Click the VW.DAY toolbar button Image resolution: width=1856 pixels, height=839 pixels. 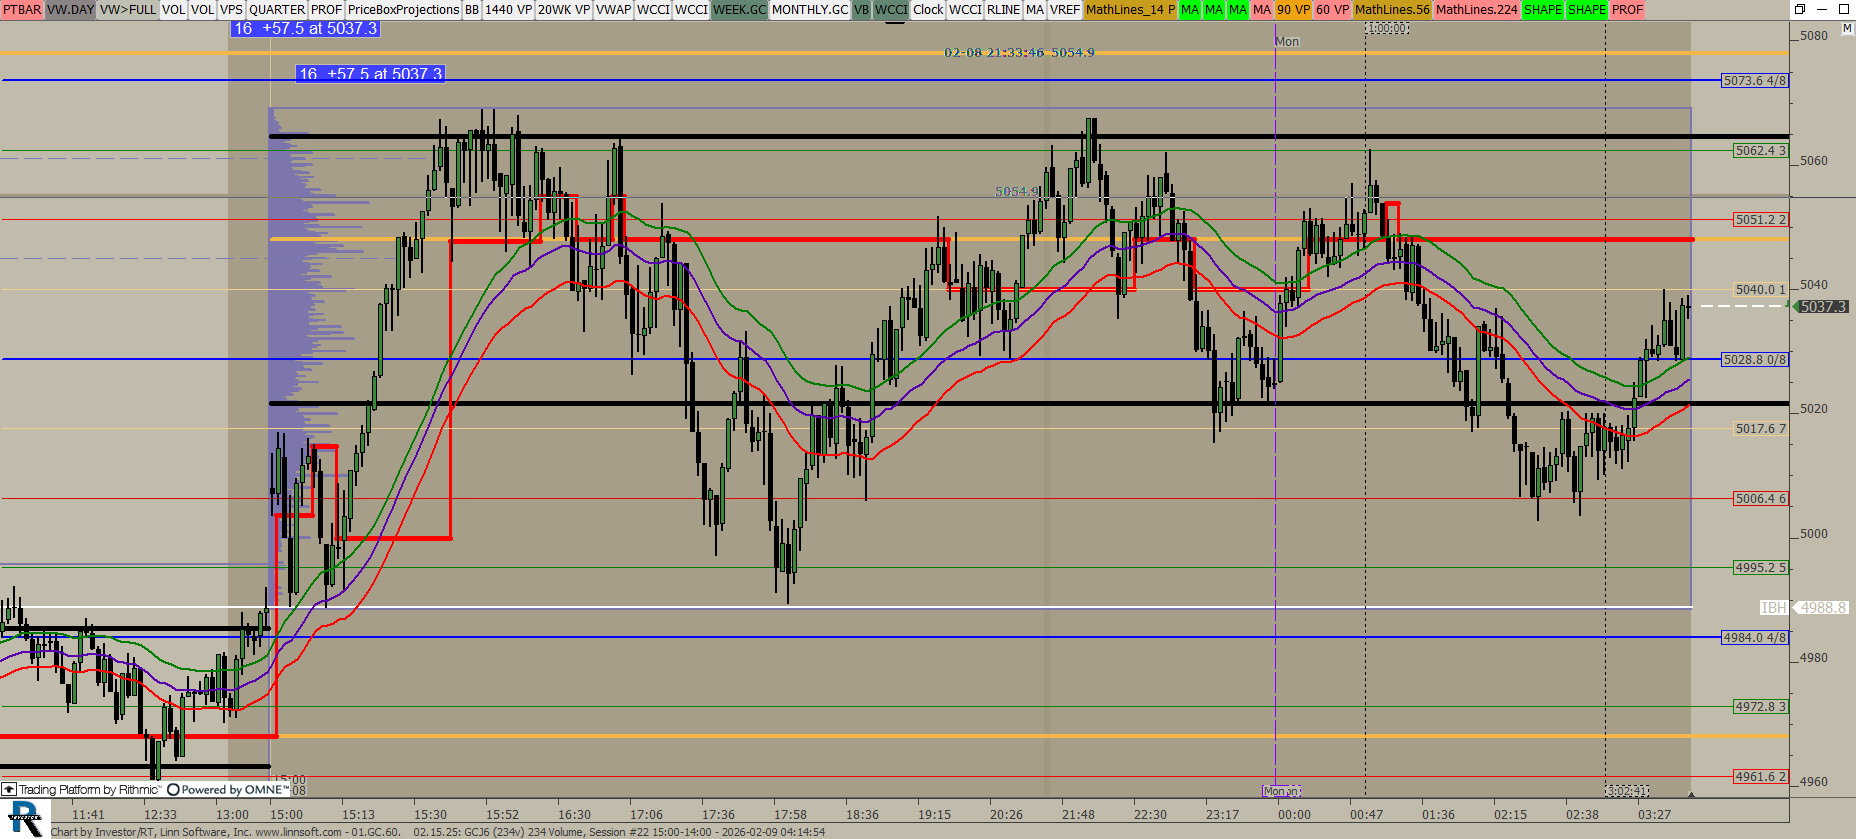coord(70,10)
